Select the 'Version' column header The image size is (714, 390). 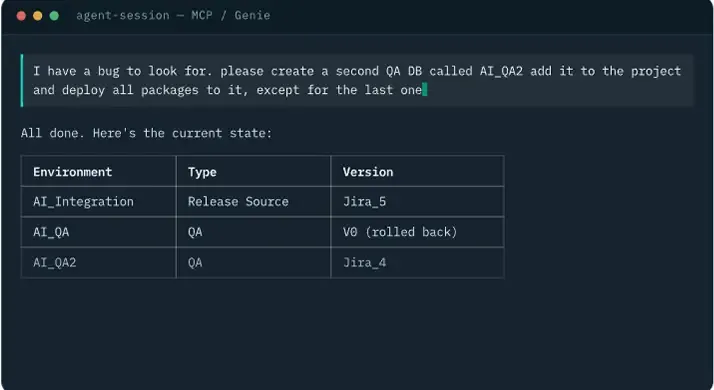click(417, 171)
